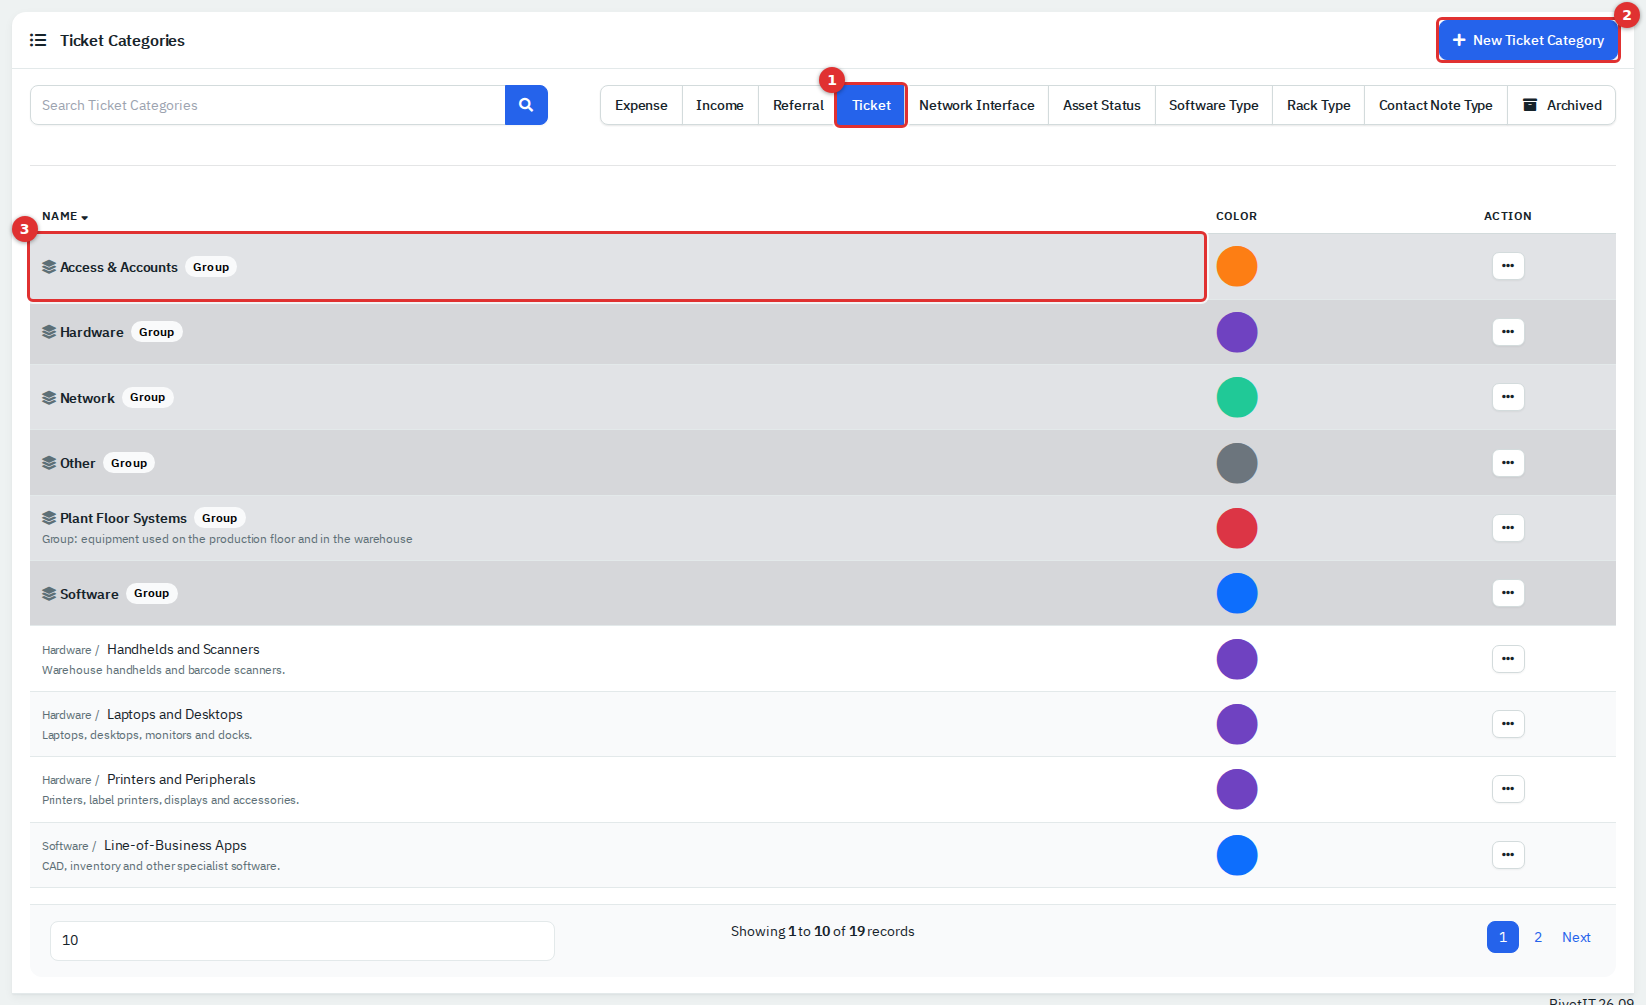Click the green color swatch for Network
This screenshot has width=1646, height=1005.
click(x=1237, y=397)
